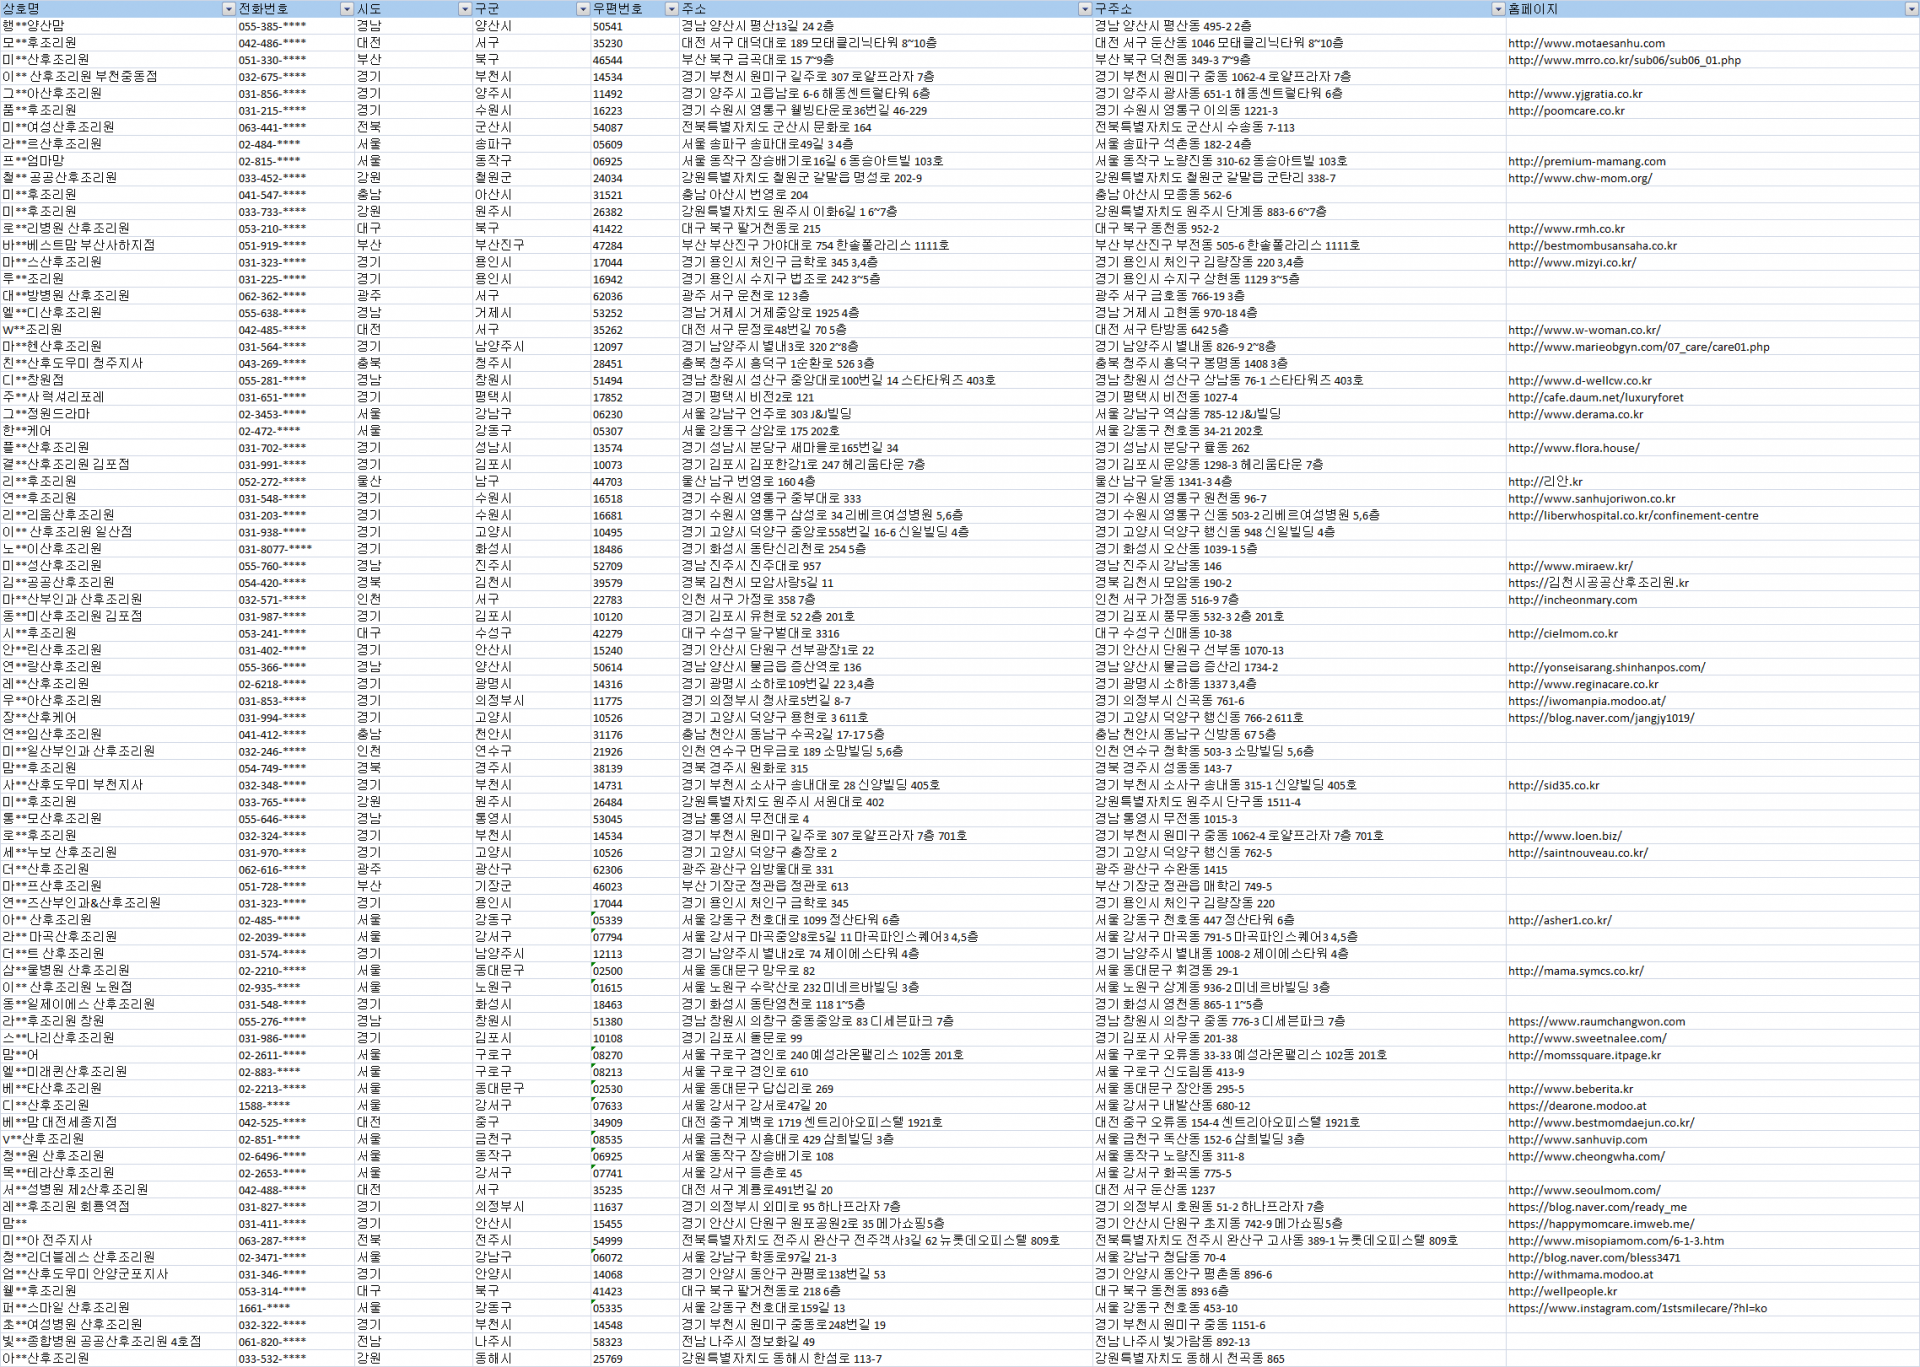Open the 주소 column filter dropdown
This screenshot has height=1367, width=1920.
pos(1084,9)
